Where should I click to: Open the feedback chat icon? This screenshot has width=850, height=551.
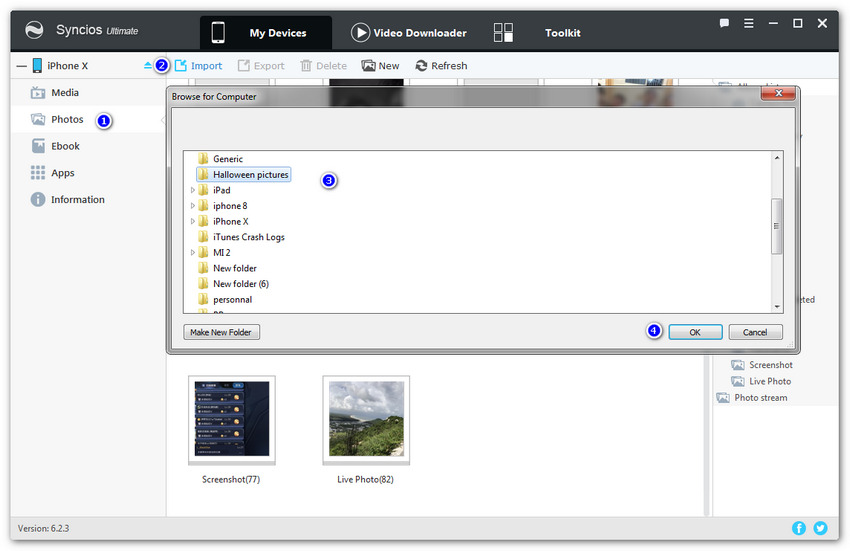coord(724,23)
